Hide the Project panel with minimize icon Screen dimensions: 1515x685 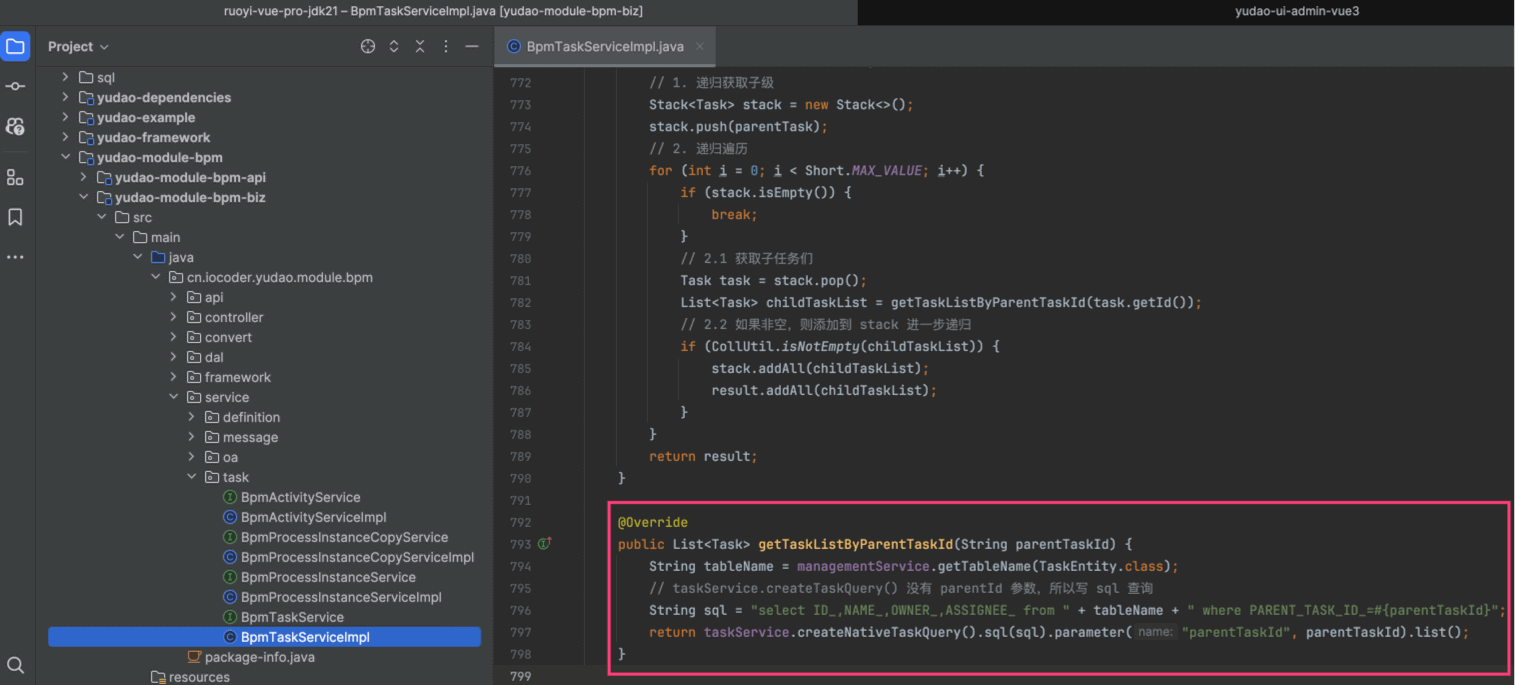471,47
